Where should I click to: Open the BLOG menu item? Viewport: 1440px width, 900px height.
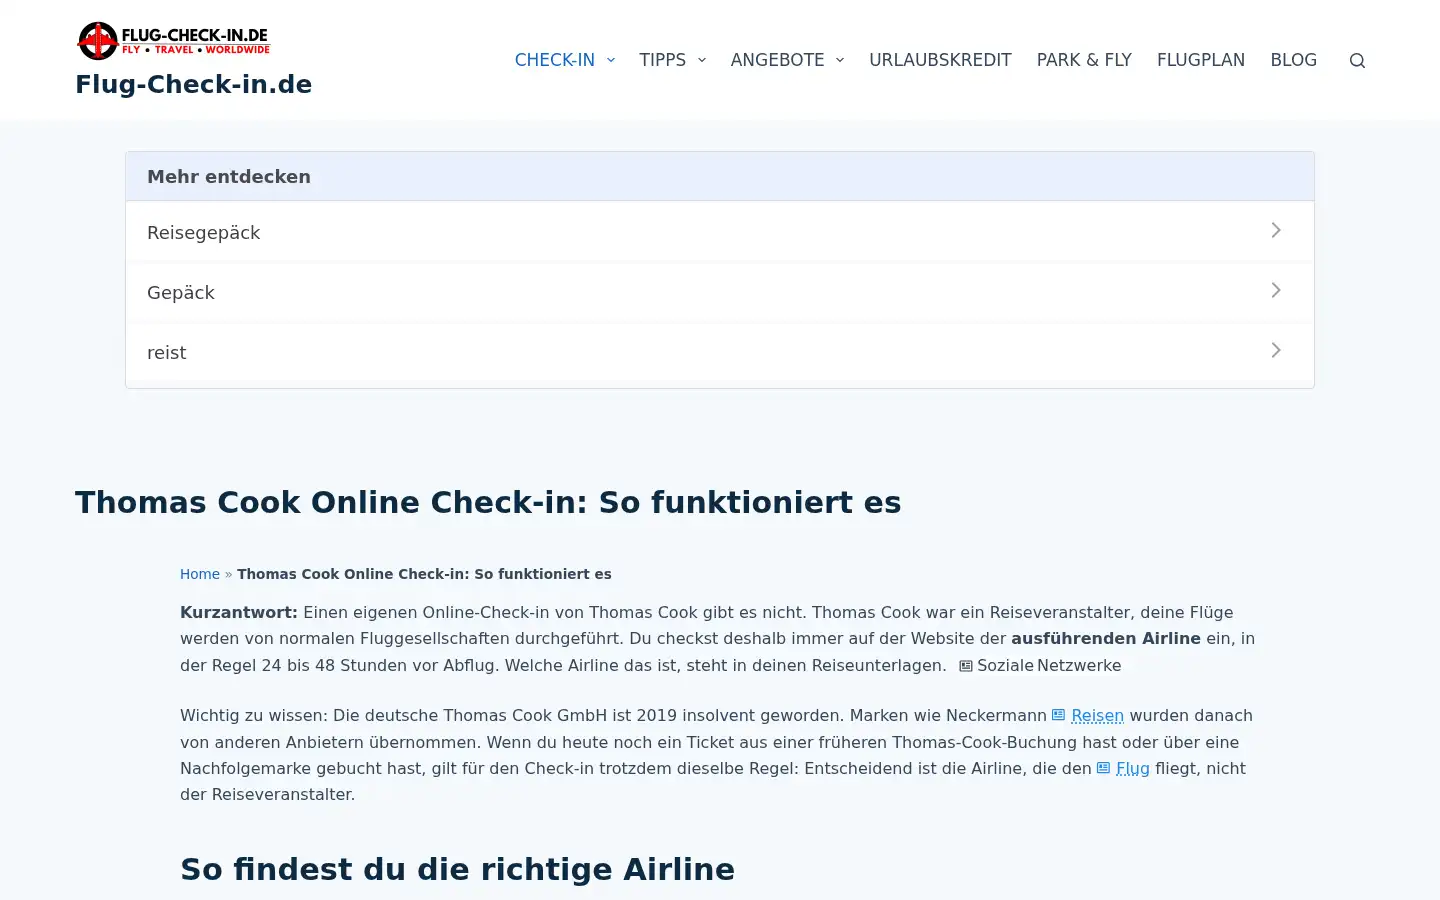1293,60
